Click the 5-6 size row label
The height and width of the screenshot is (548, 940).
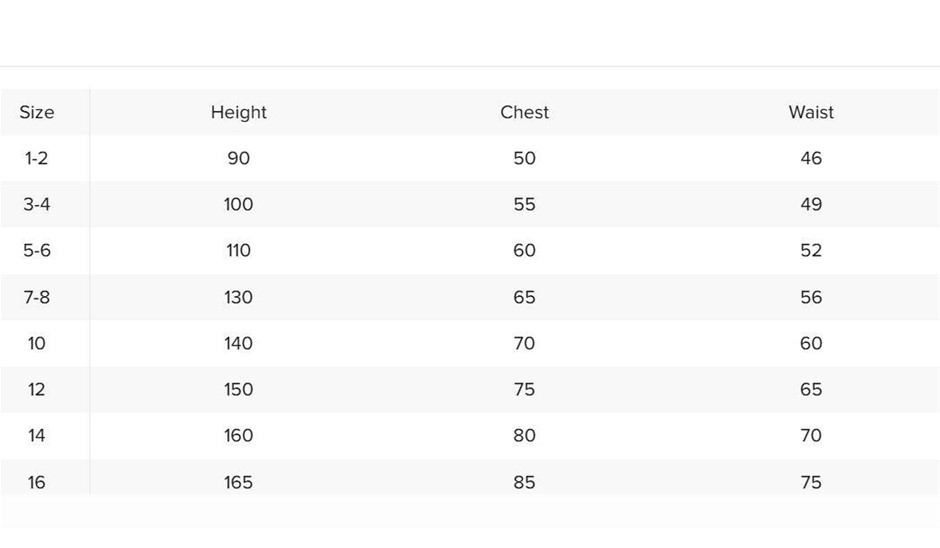coord(37,250)
